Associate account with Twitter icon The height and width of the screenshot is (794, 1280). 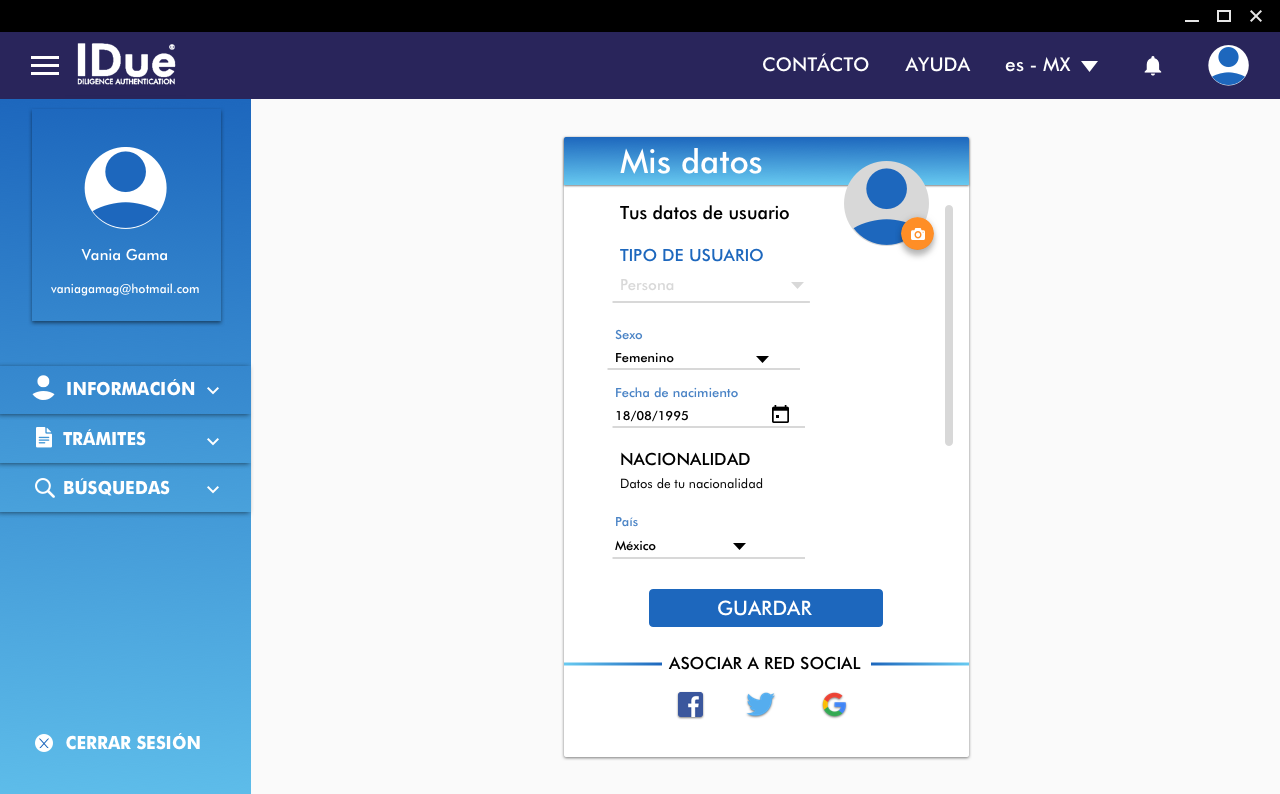(x=761, y=705)
